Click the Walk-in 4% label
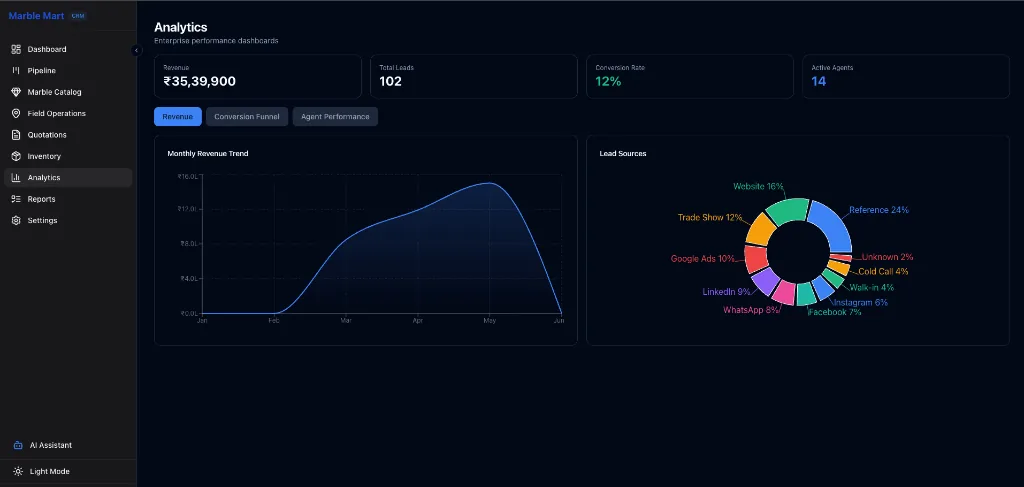The height and width of the screenshot is (487, 1024). click(x=872, y=287)
